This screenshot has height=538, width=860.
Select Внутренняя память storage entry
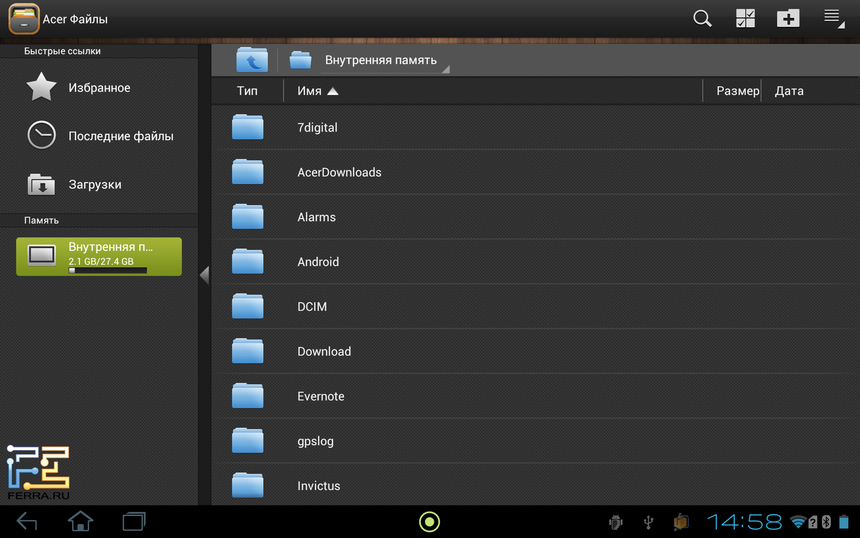coord(99,256)
